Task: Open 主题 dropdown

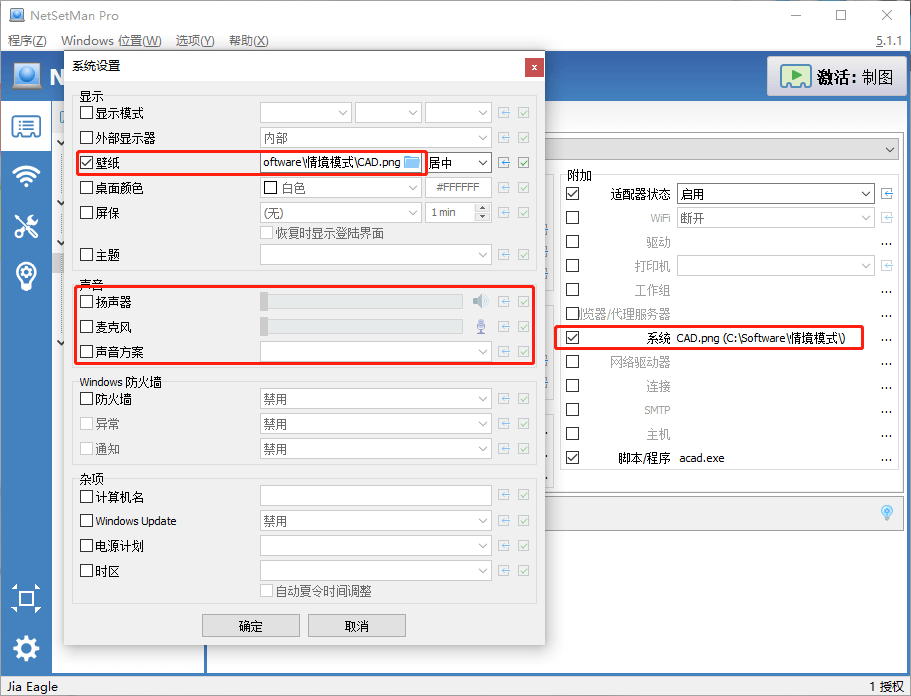Action: click(x=375, y=254)
